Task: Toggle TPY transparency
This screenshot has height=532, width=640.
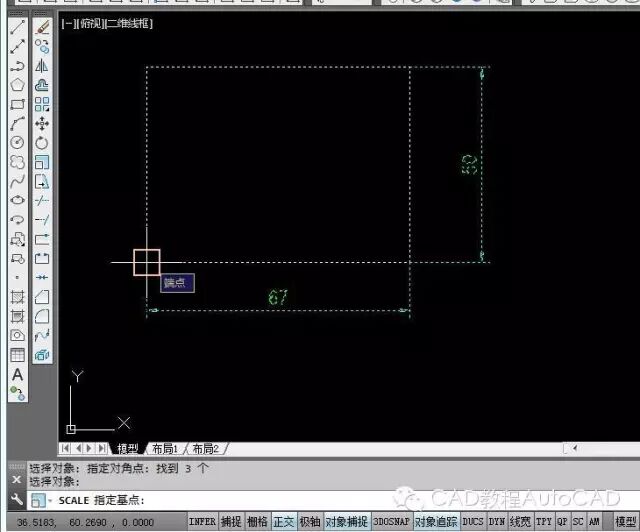Action: (544, 521)
